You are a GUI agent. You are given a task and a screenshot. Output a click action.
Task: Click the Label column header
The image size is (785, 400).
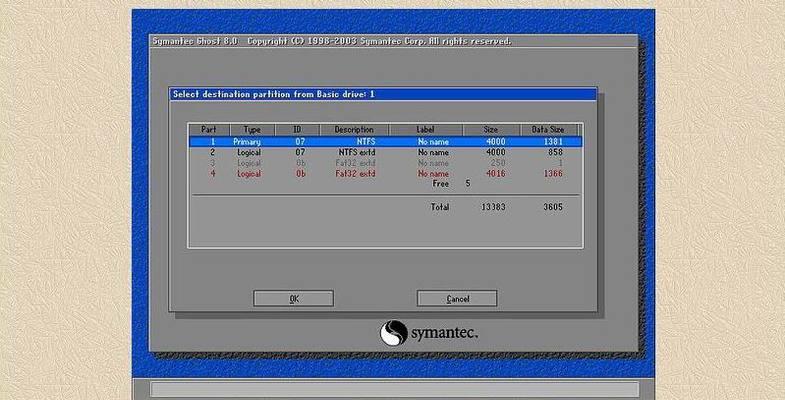pos(426,130)
